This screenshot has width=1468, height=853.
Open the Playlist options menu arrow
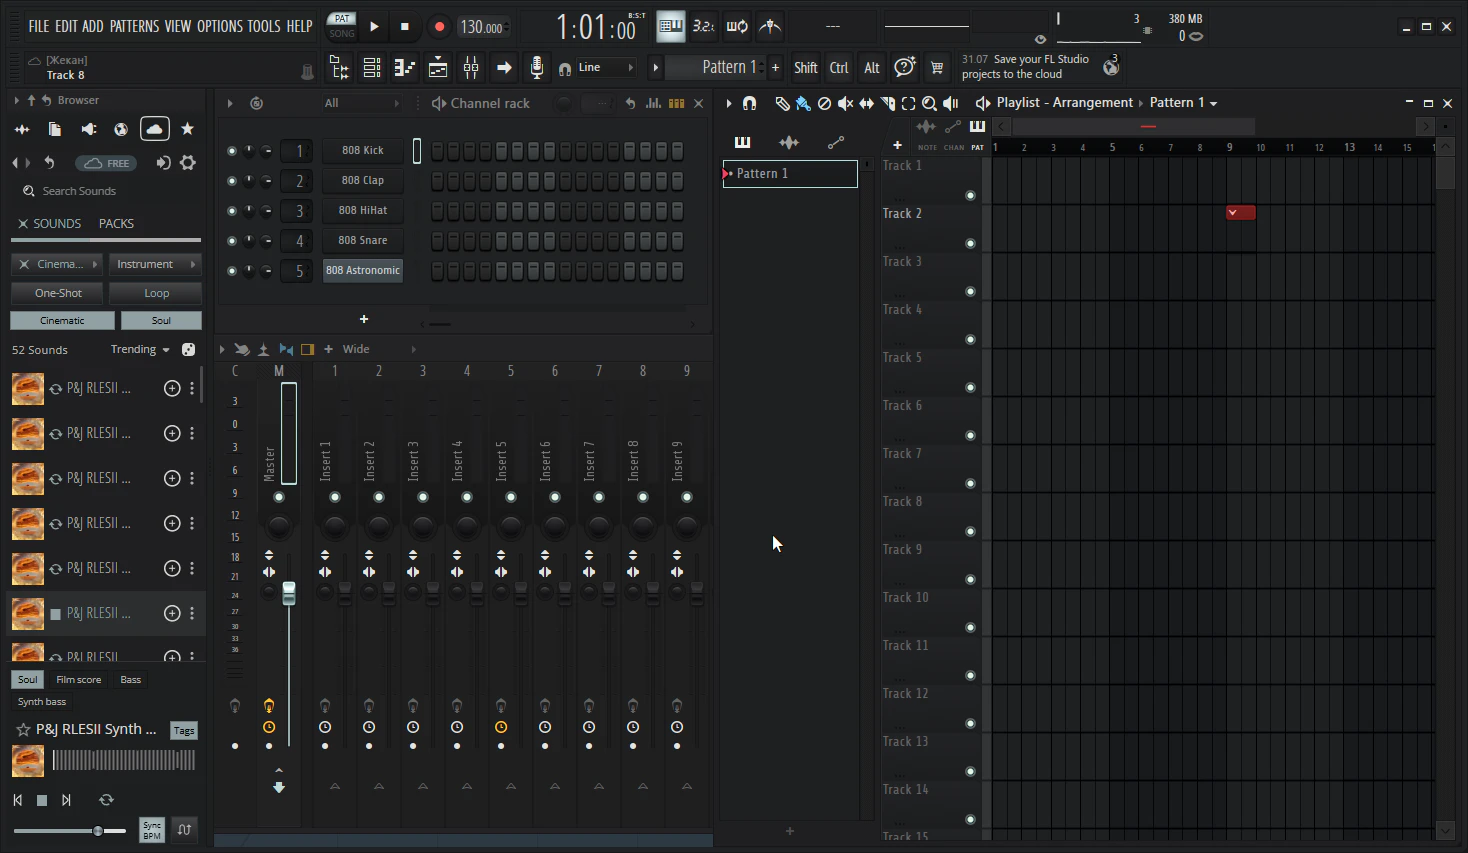[x=729, y=103]
